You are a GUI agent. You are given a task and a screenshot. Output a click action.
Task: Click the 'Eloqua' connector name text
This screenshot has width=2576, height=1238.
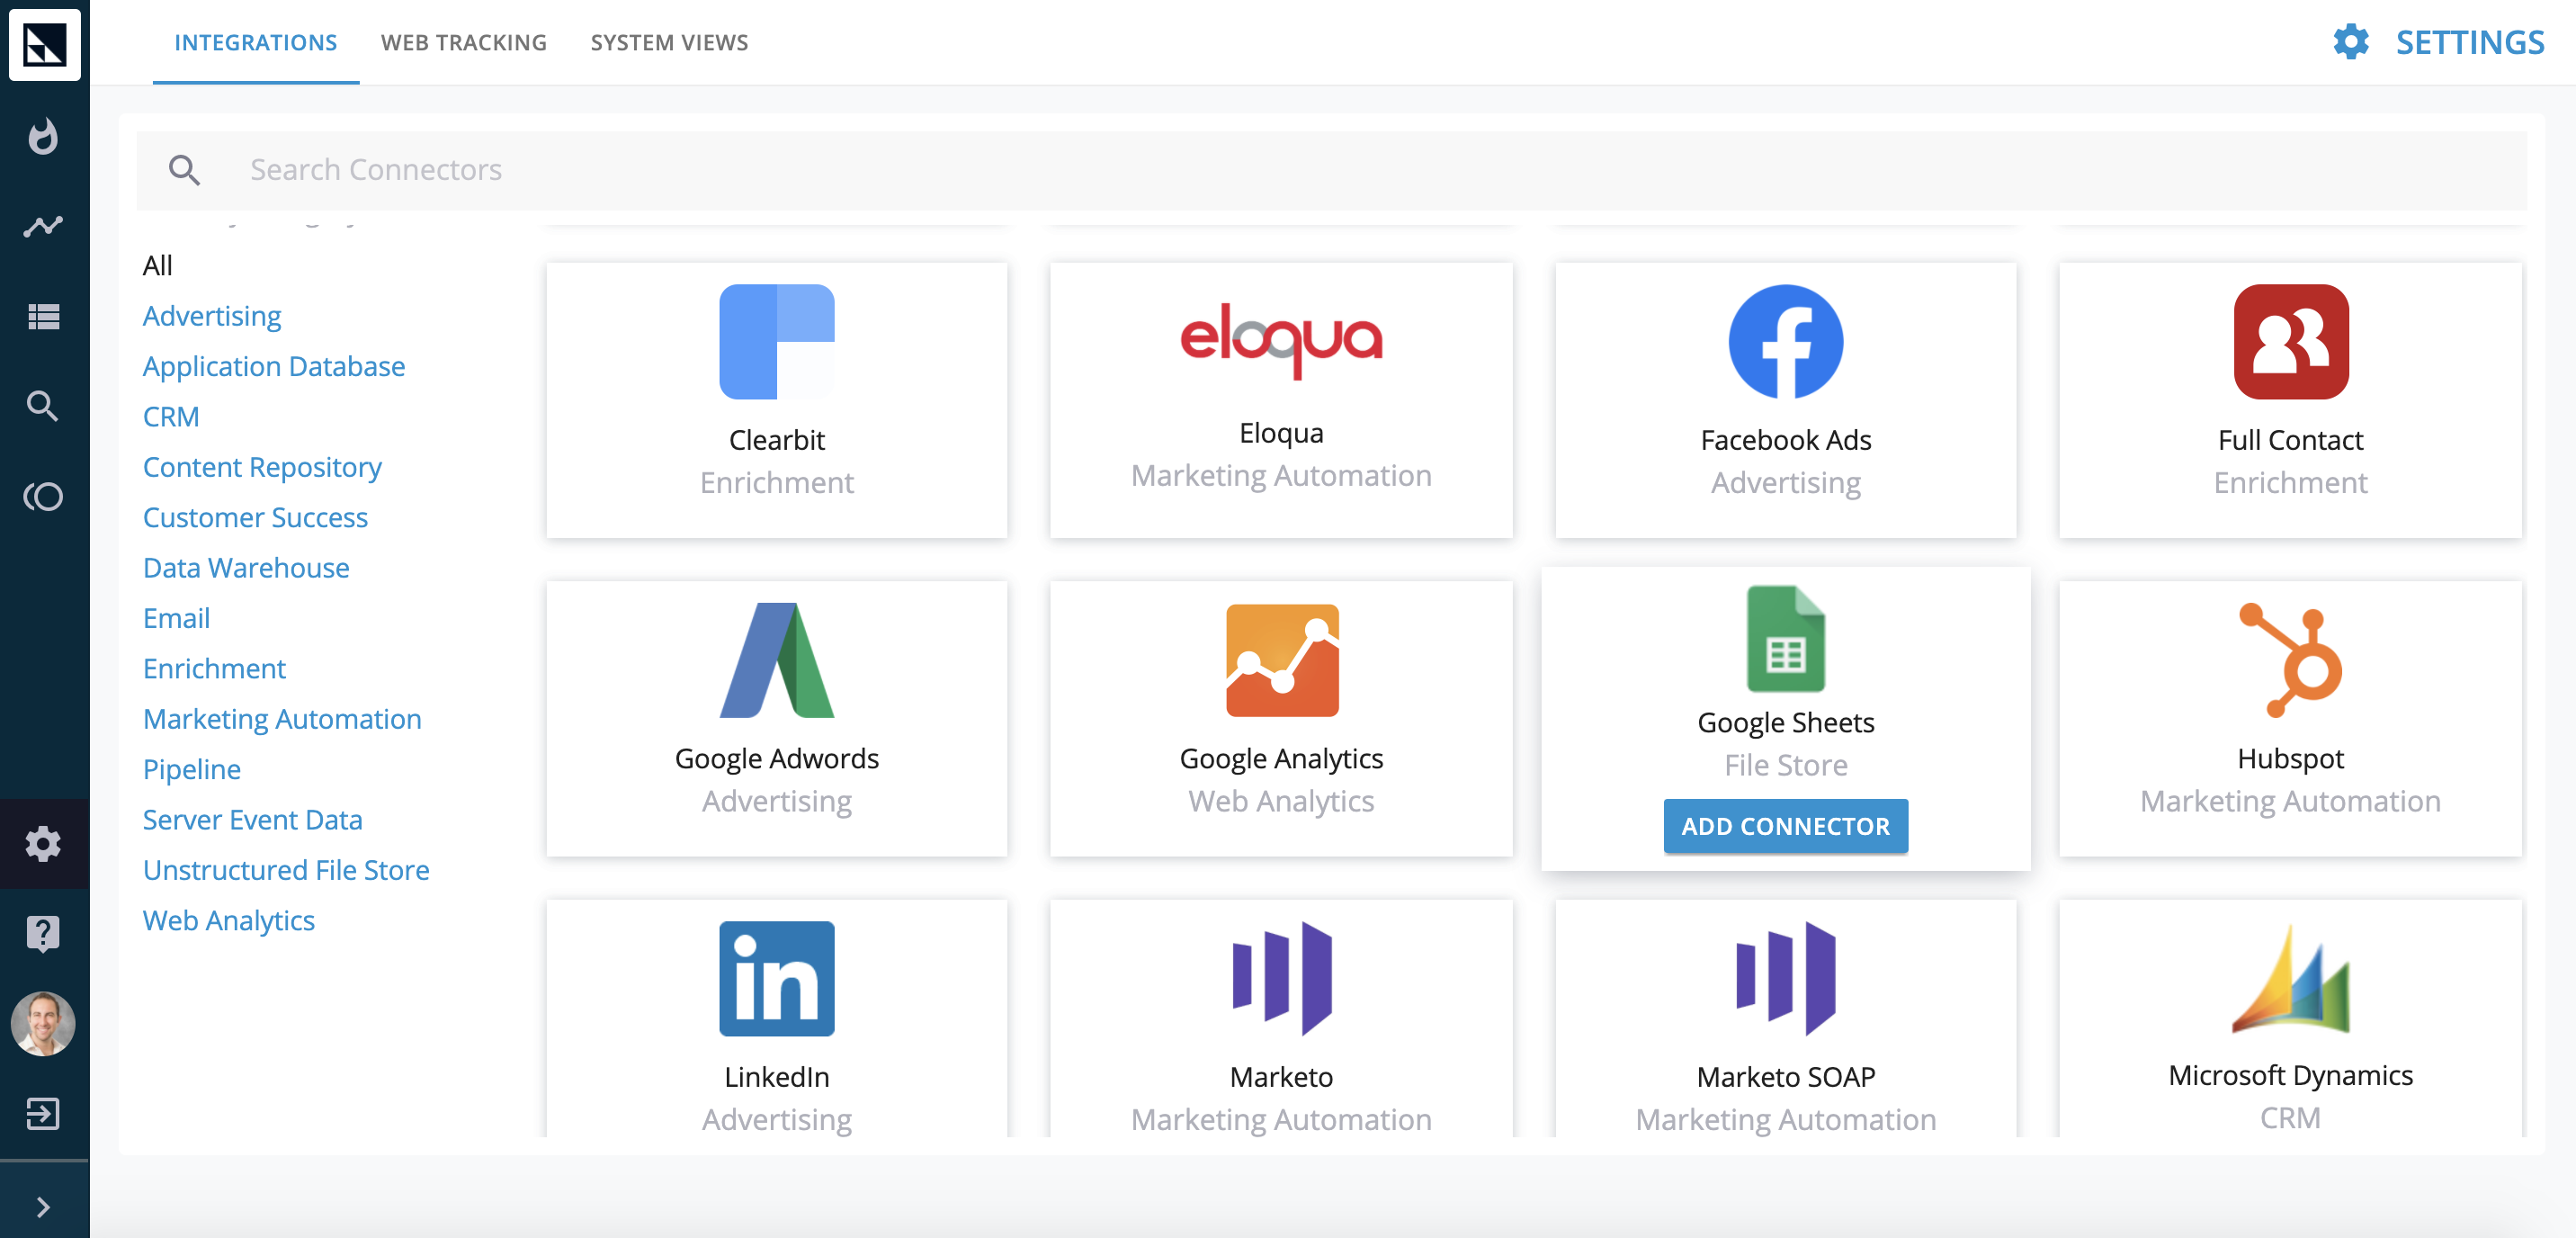1281,433
